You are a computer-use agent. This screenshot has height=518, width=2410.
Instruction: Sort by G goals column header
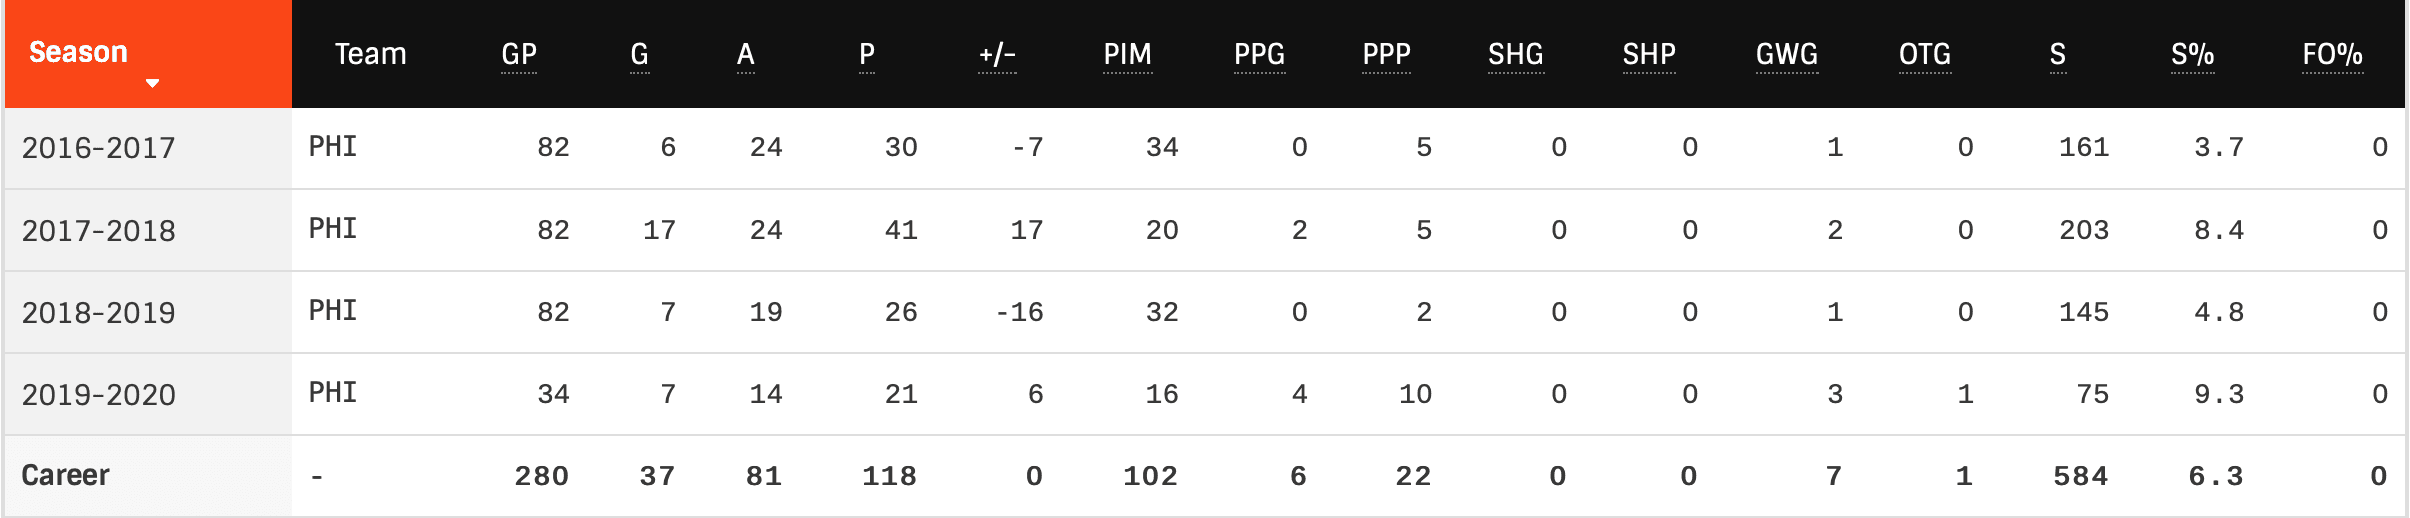[640, 54]
